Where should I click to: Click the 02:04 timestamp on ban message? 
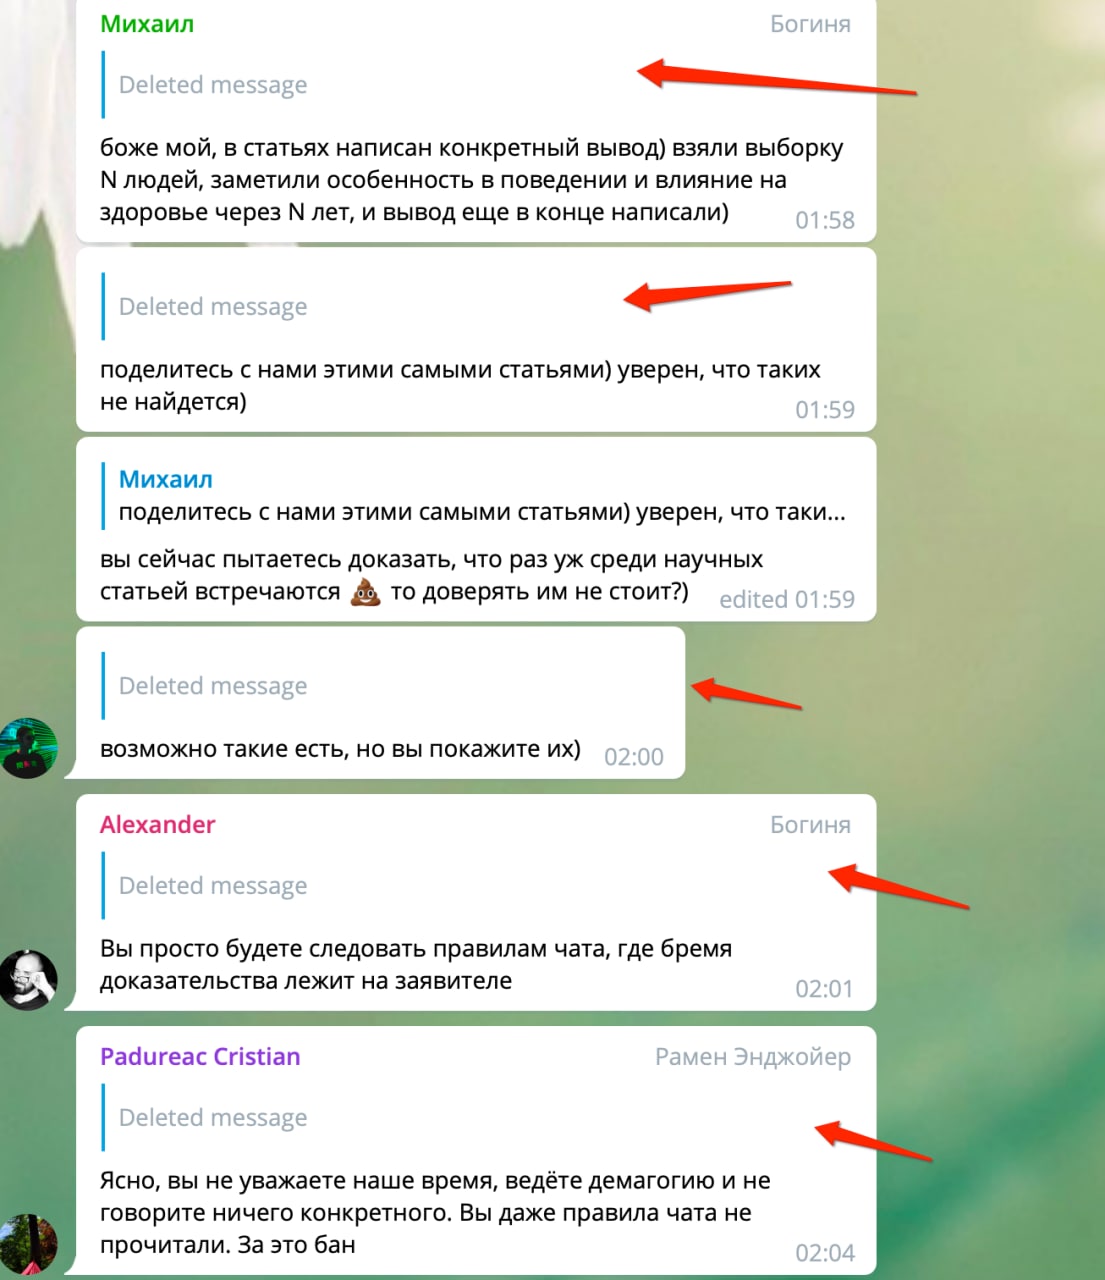[825, 1253]
